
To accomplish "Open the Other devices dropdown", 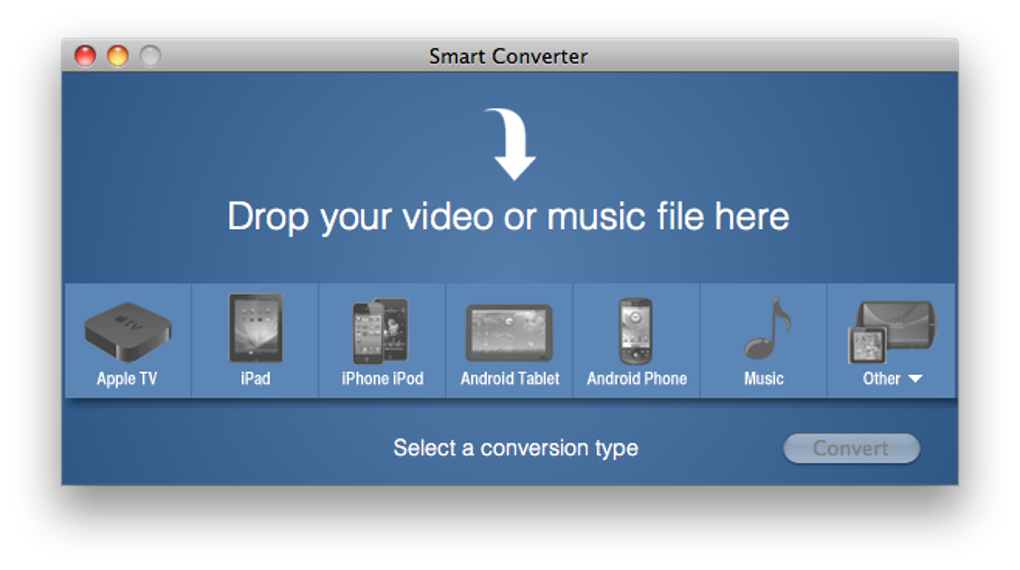I will [x=891, y=341].
